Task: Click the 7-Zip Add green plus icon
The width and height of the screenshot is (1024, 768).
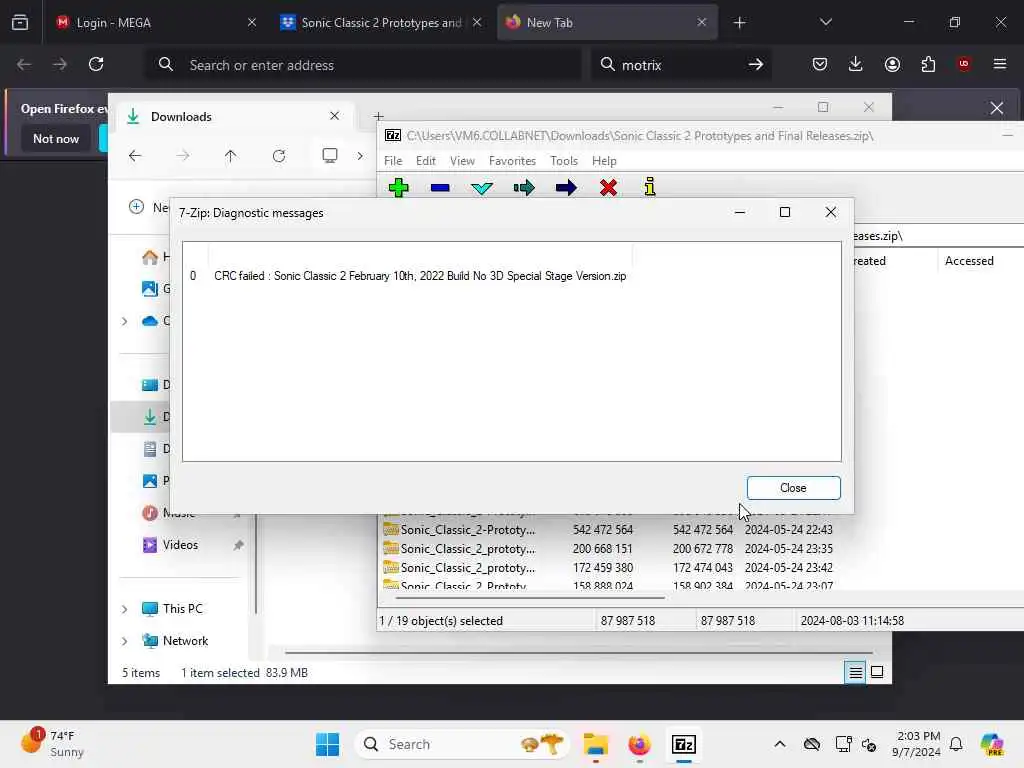Action: coord(398,187)
